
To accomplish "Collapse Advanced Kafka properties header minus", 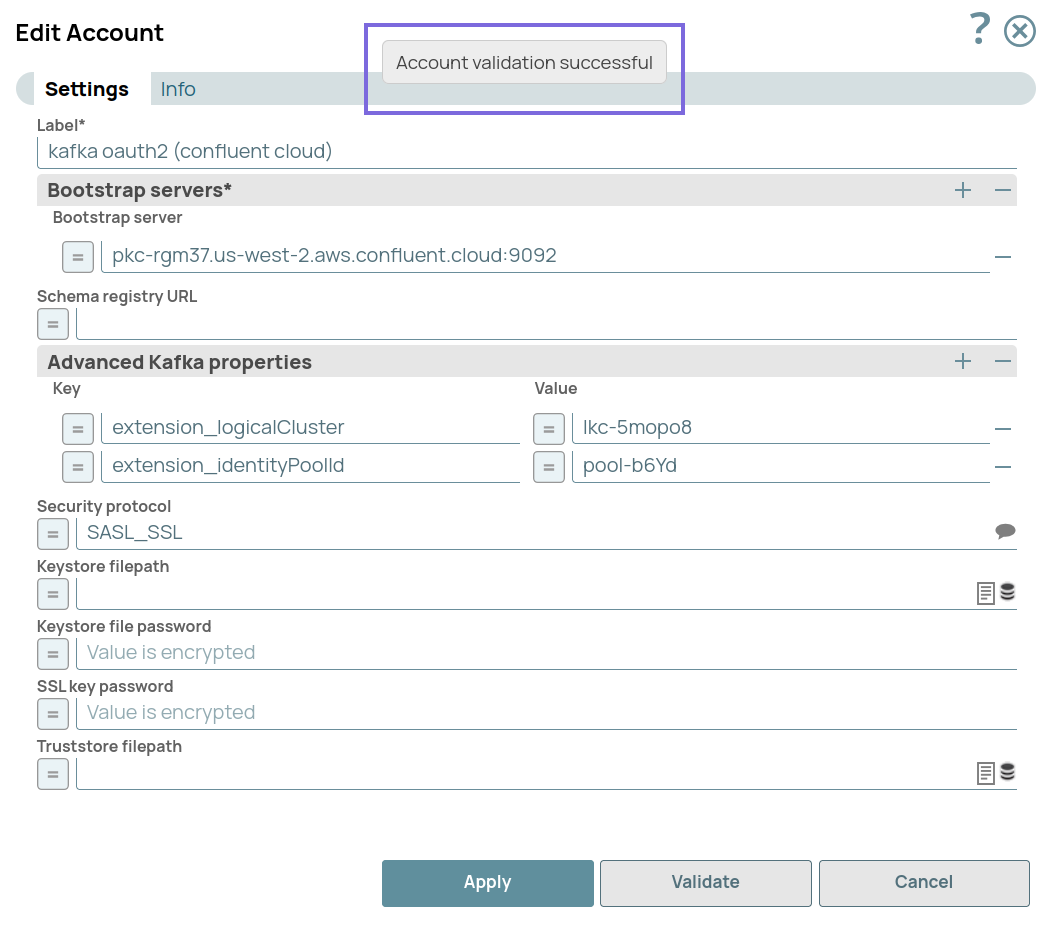I will [1003, 362].
